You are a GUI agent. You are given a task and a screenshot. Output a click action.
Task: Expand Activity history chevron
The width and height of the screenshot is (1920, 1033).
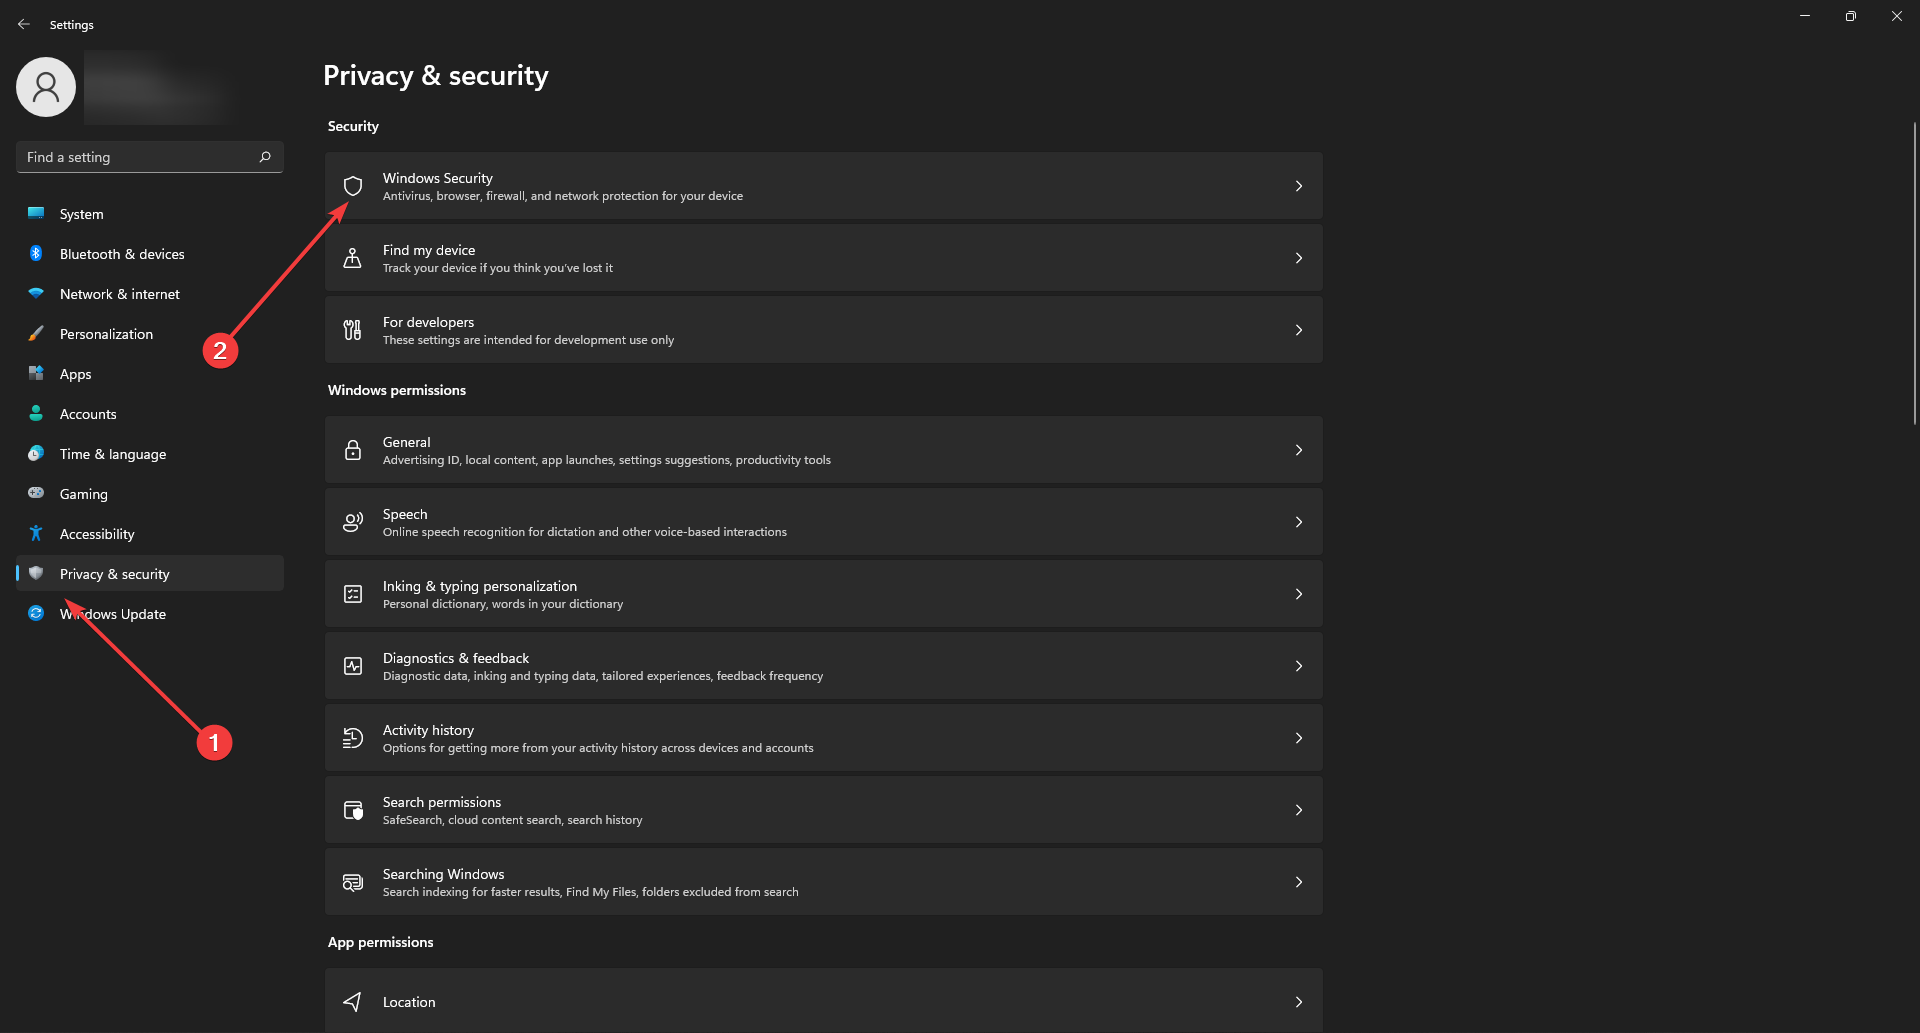point(1299,738)
